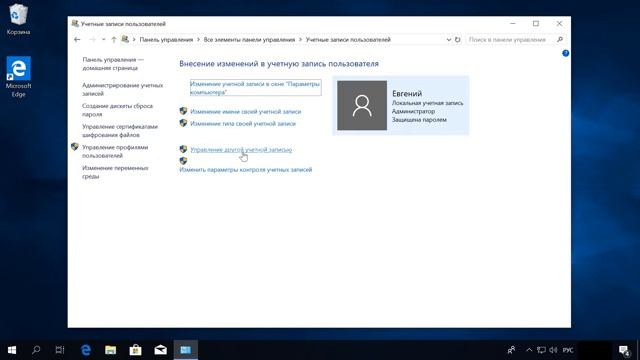Image resolution: width=640 pixels, height=360 pixels.
Task: Expand the address bar history dropdown
Action: (449, 40)
